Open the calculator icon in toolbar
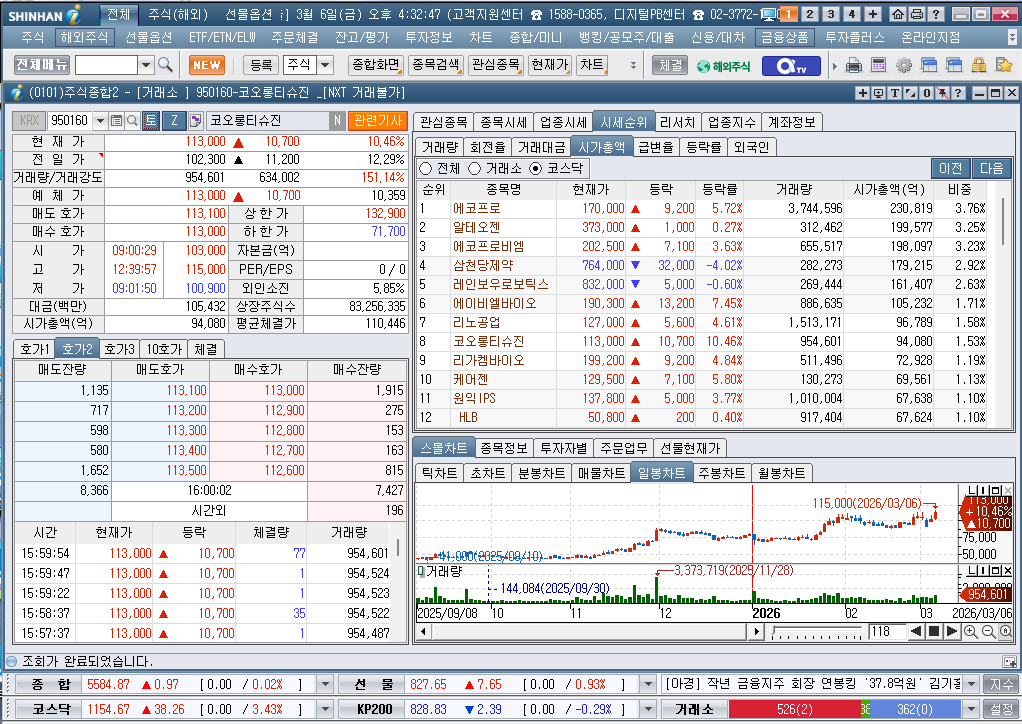1022x724 pixels. click(x=878, y=65)
